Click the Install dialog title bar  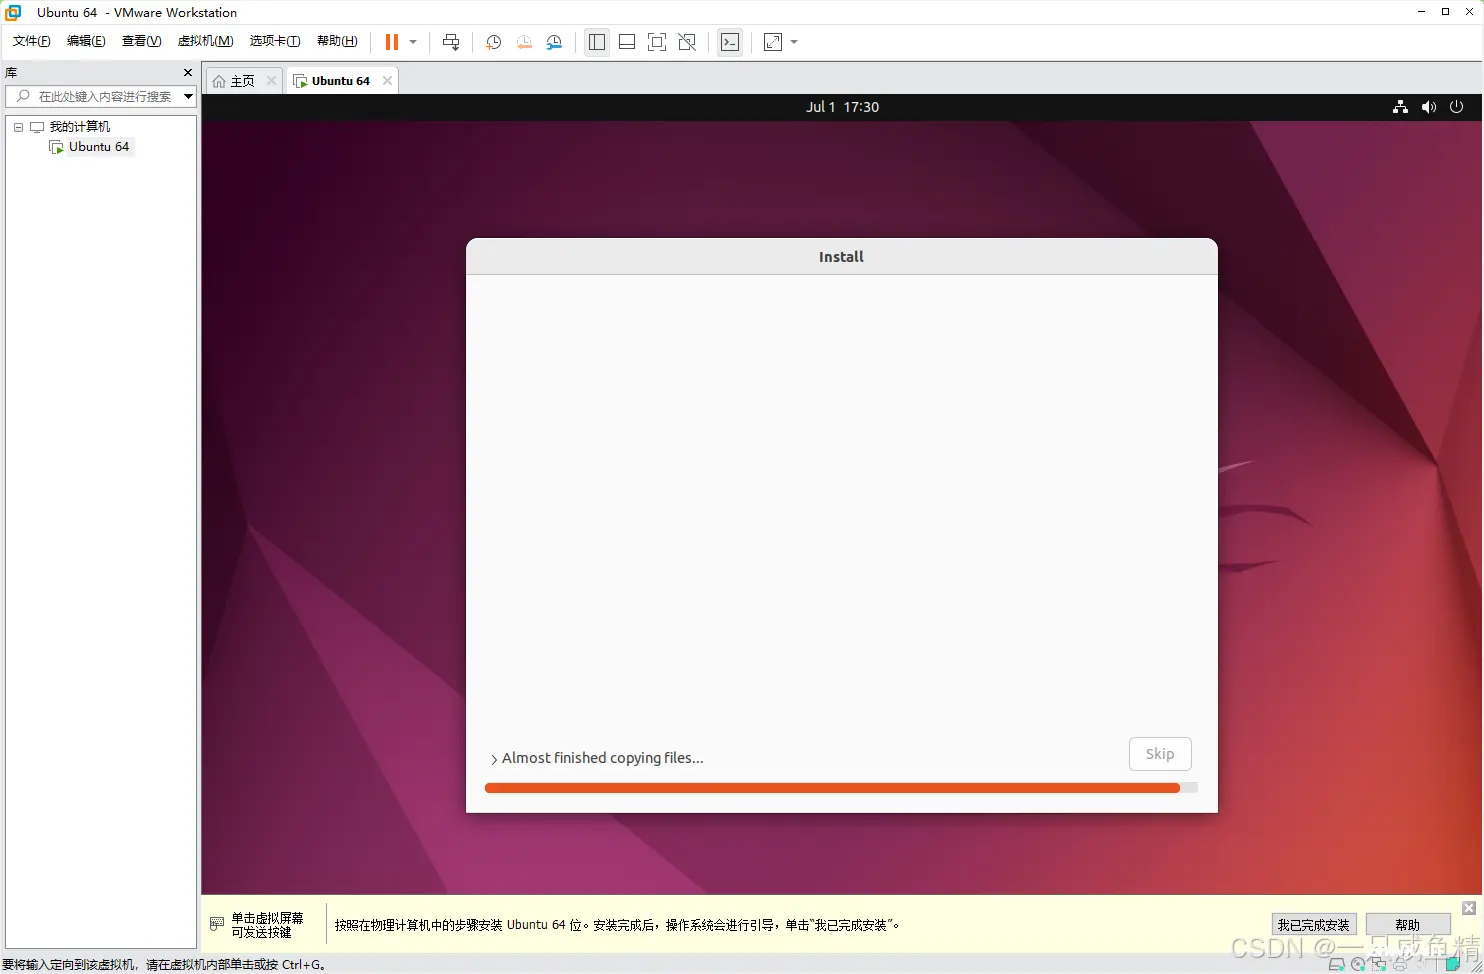841,257
